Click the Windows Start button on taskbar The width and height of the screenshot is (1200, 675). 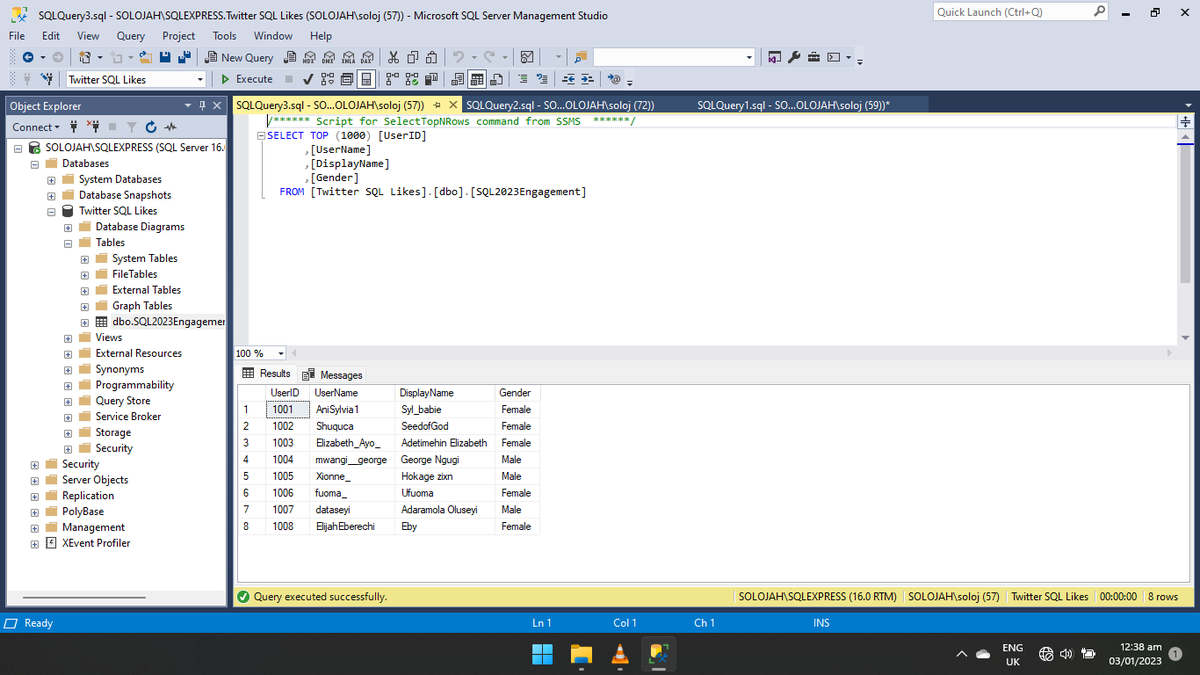[541, 655]
